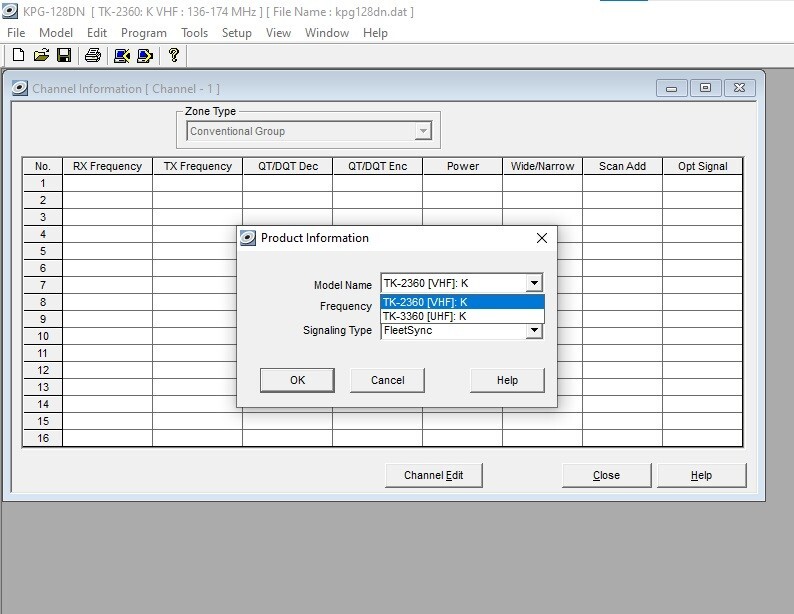Collapse the Model Name dropdown arrow
The image size is (794, 614).
tap(534, 284)
